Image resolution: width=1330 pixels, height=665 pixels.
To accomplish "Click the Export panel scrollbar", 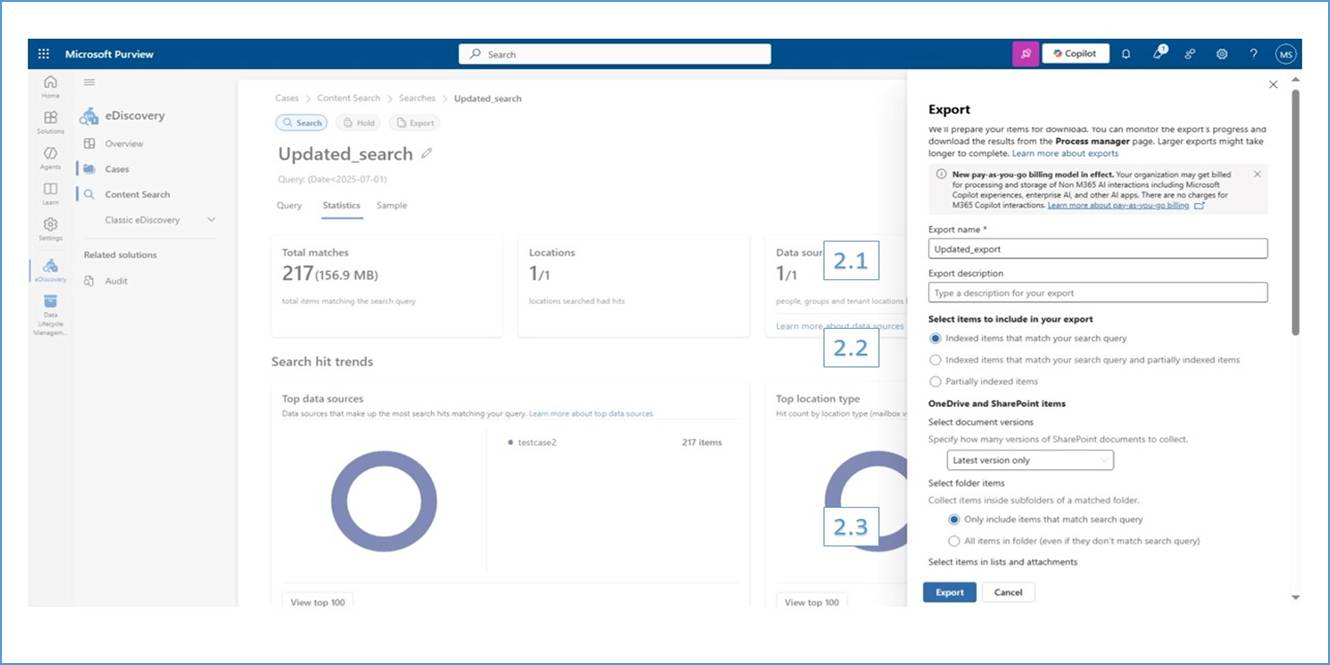I will tap(1296, 210).
